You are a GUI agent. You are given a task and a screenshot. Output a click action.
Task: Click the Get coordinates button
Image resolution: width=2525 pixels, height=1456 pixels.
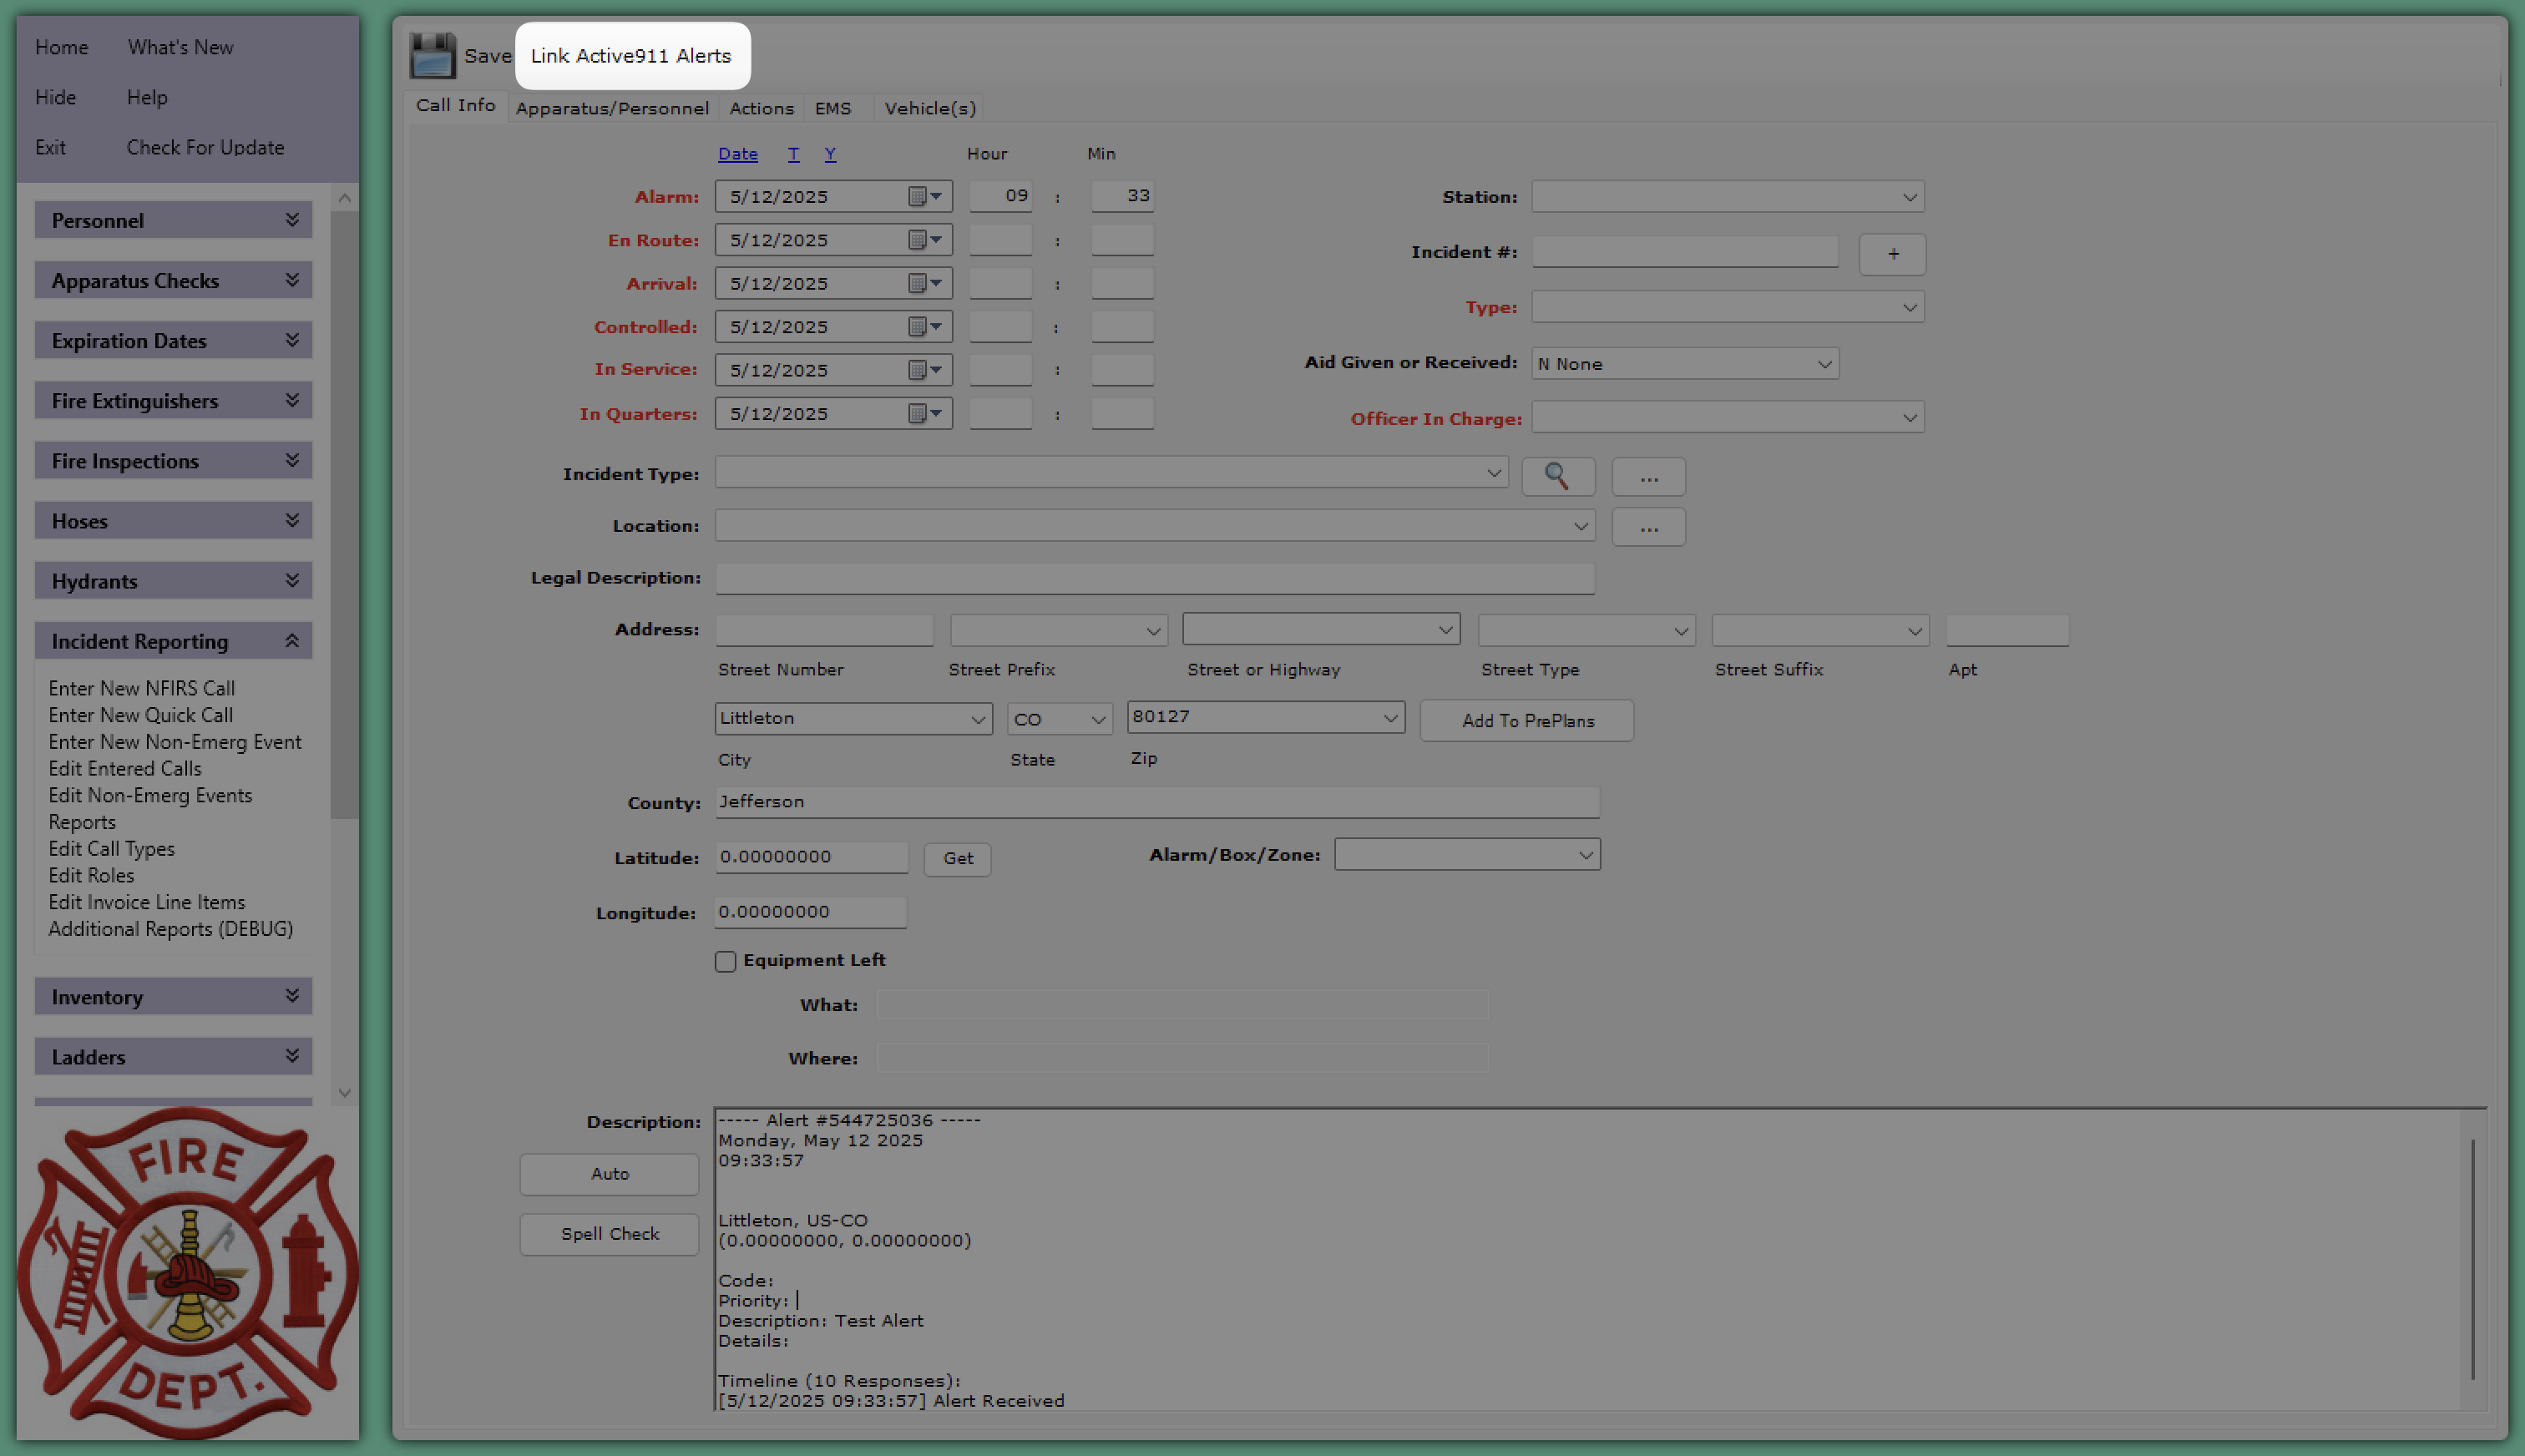pos(957,858)
